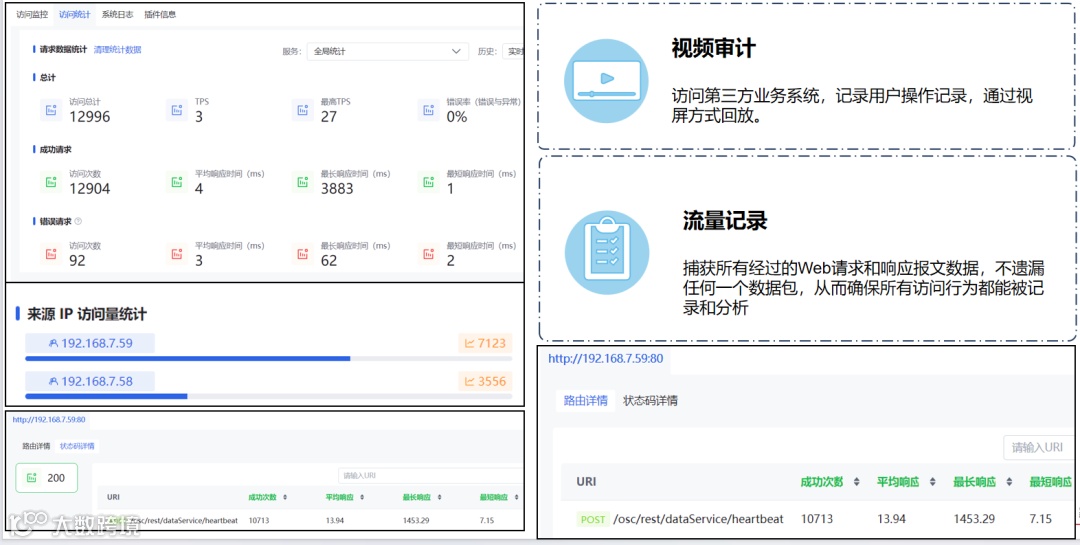Click the 请输入URI field above the POST table
Image resolution: width=1080 pixels, height=545 pixels.
click(x=1038, y=447)
